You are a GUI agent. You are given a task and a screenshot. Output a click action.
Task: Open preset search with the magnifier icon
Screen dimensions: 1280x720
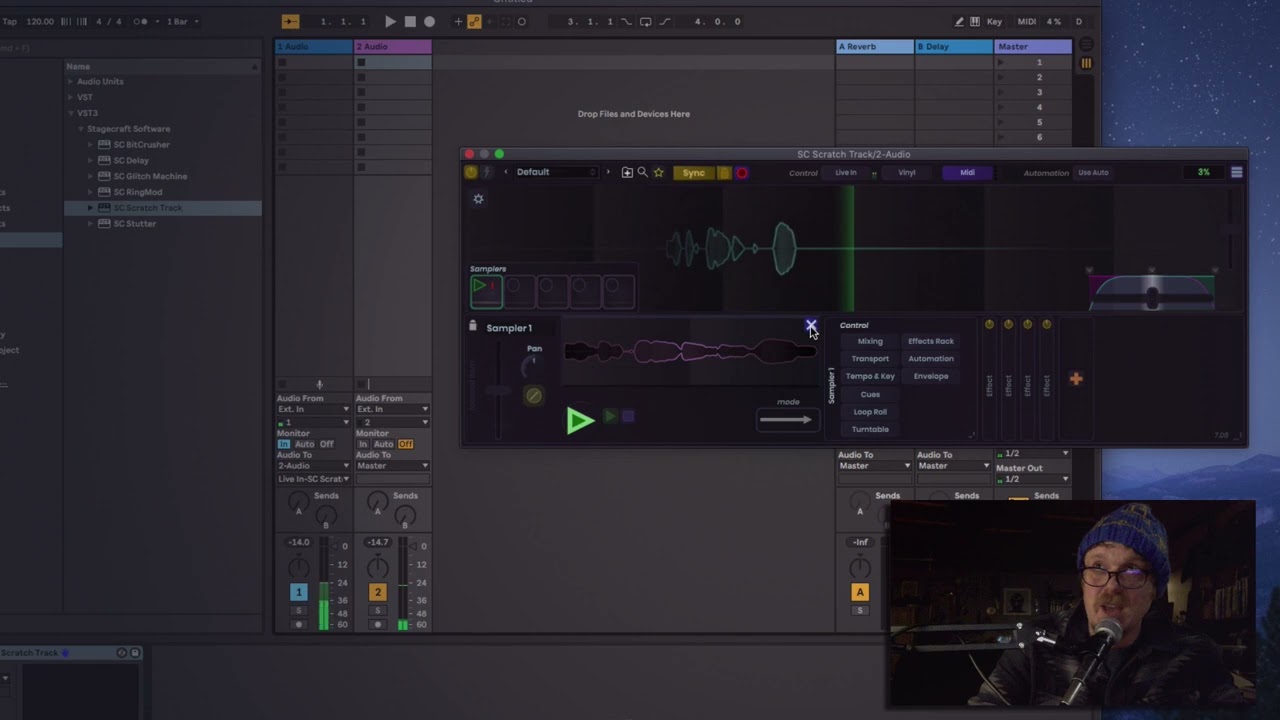[x=643, y=172]
